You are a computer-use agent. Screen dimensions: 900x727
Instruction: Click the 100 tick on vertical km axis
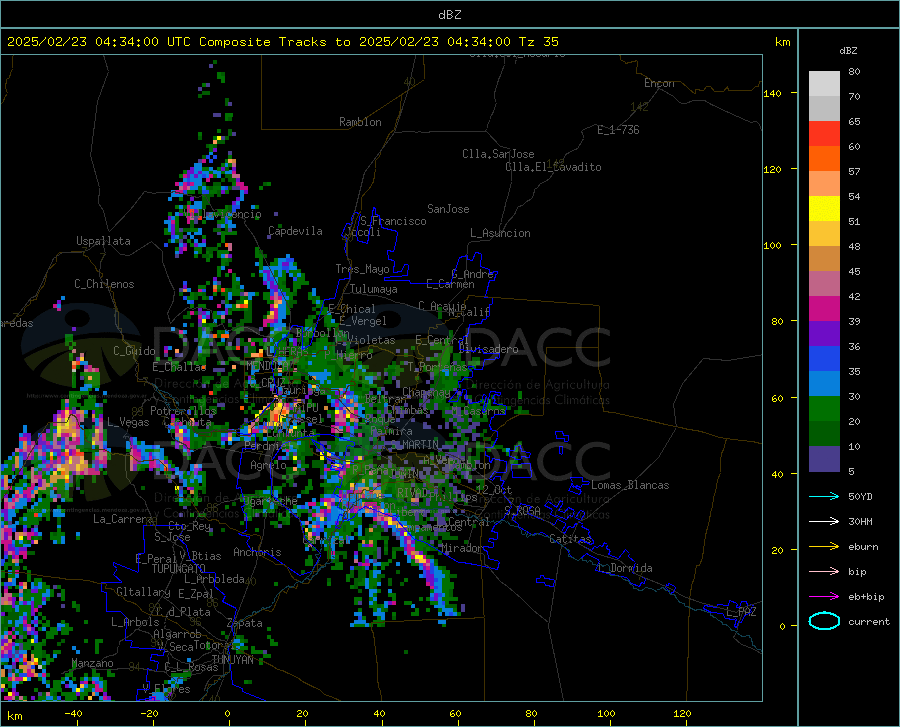click(772, 246)
